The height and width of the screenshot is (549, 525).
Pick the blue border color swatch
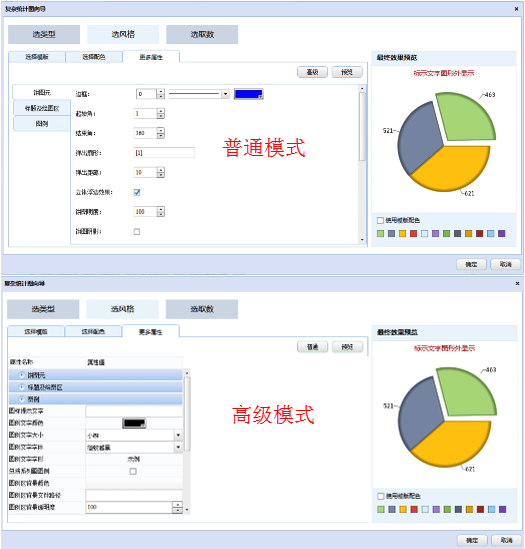[248, 94]
